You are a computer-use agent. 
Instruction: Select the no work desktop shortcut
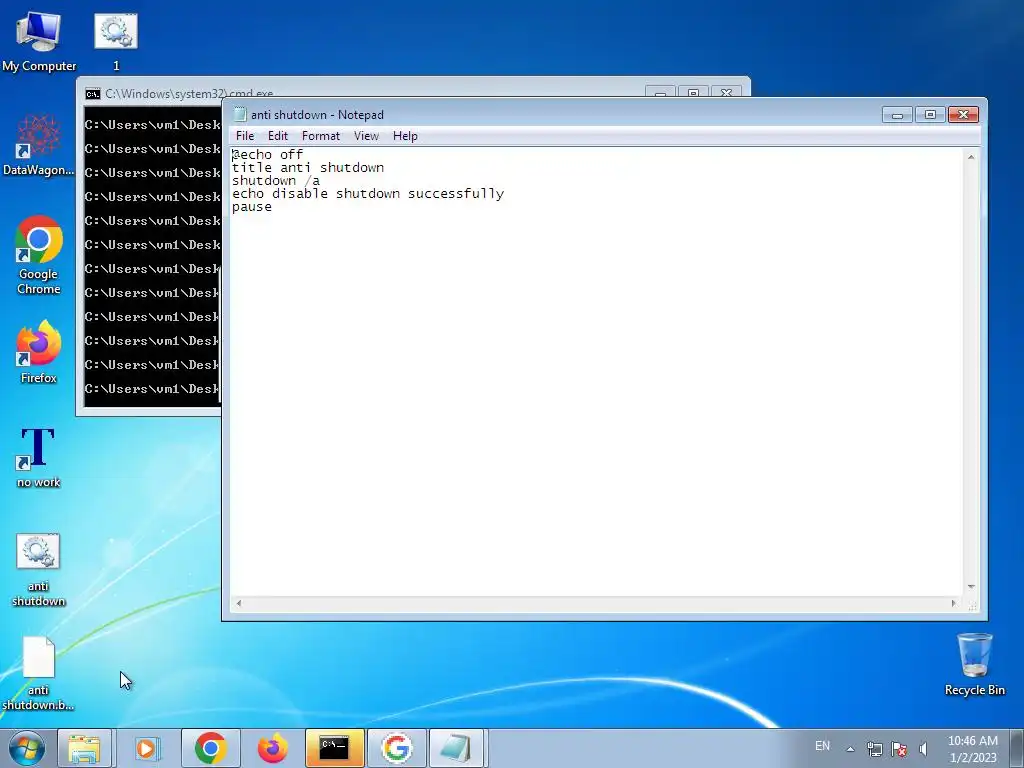click(39, 458)
